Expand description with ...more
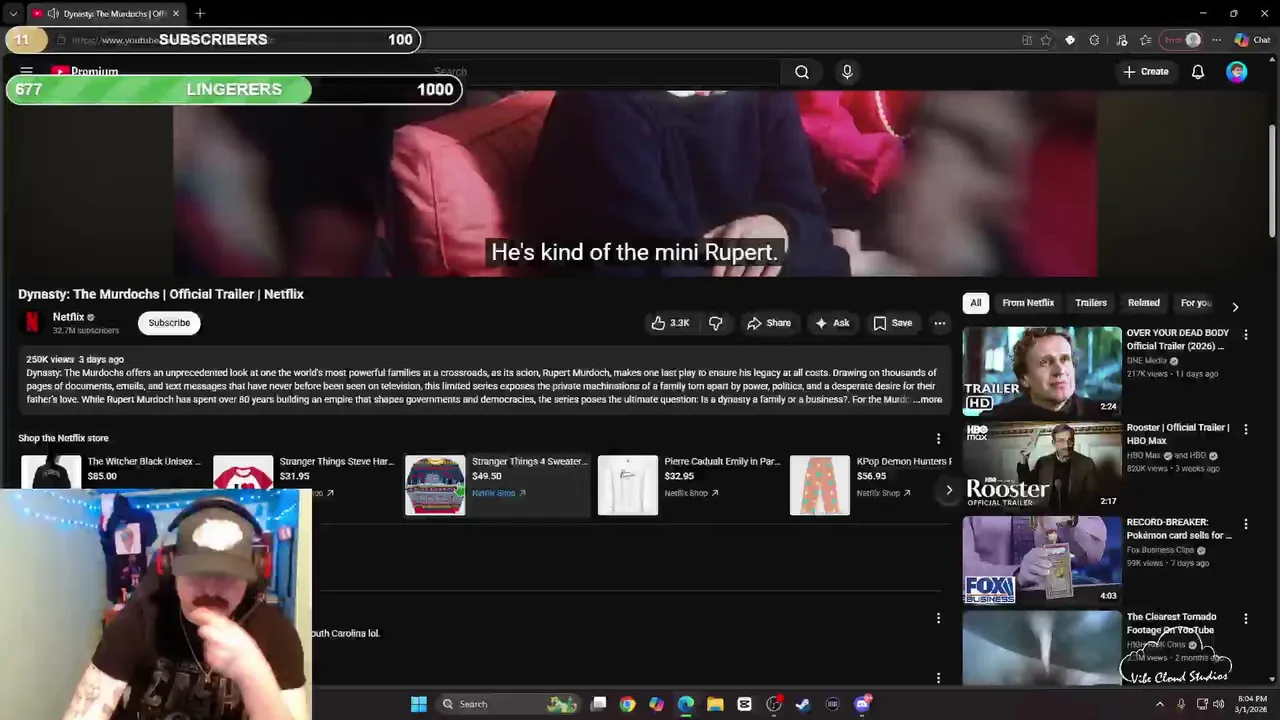1280x720 pixels. pyautogui.click(x=927, y=400)
